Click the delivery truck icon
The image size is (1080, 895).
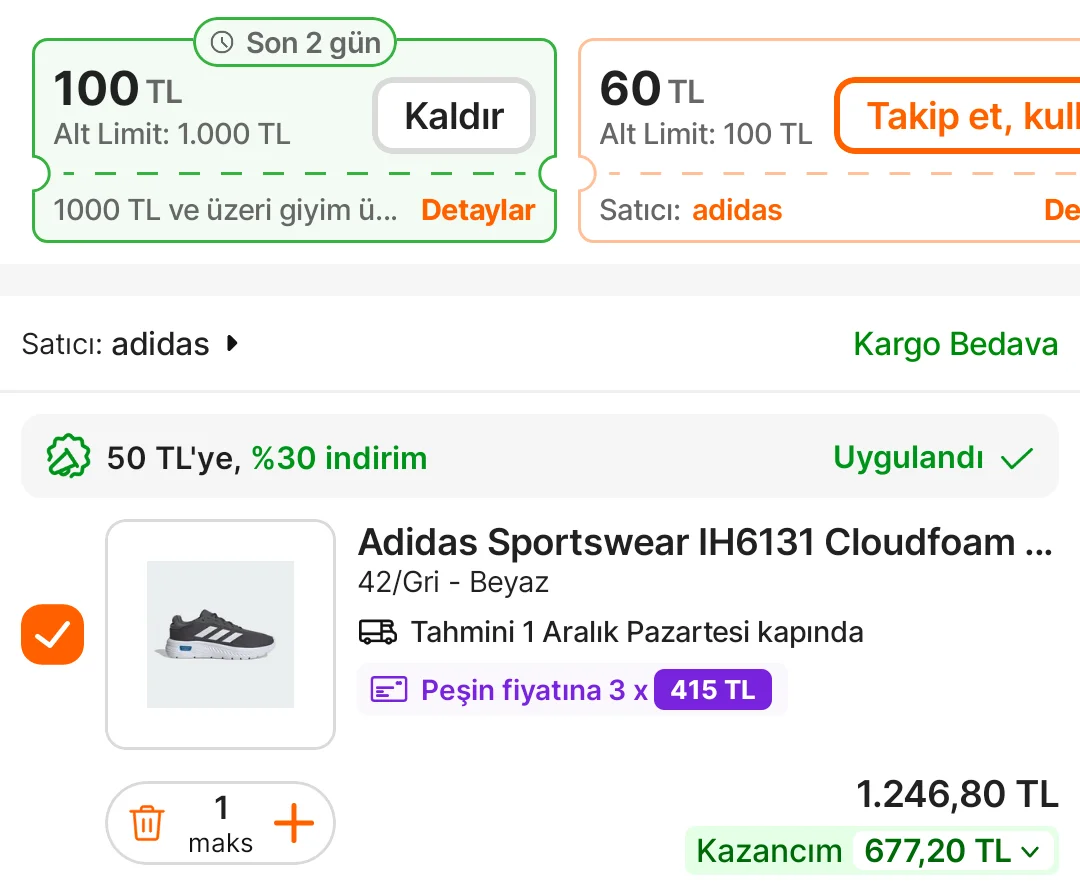[x=377, y=632]
